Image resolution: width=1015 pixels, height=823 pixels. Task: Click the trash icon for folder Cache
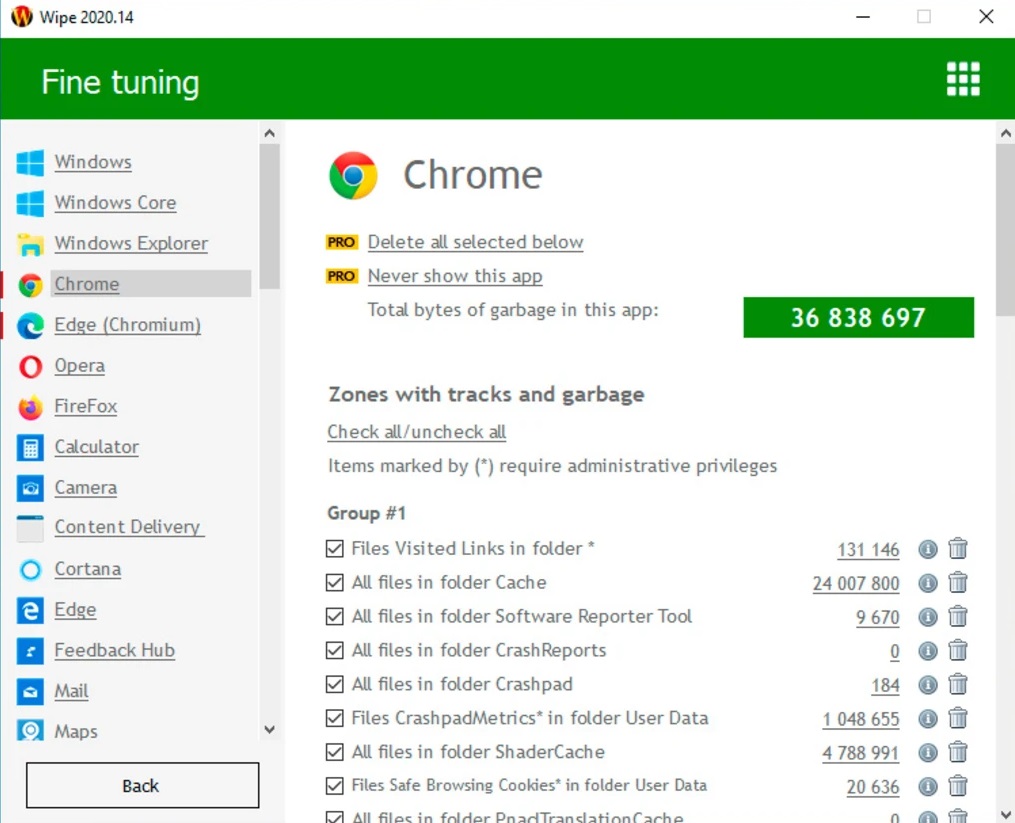point(958,583)
